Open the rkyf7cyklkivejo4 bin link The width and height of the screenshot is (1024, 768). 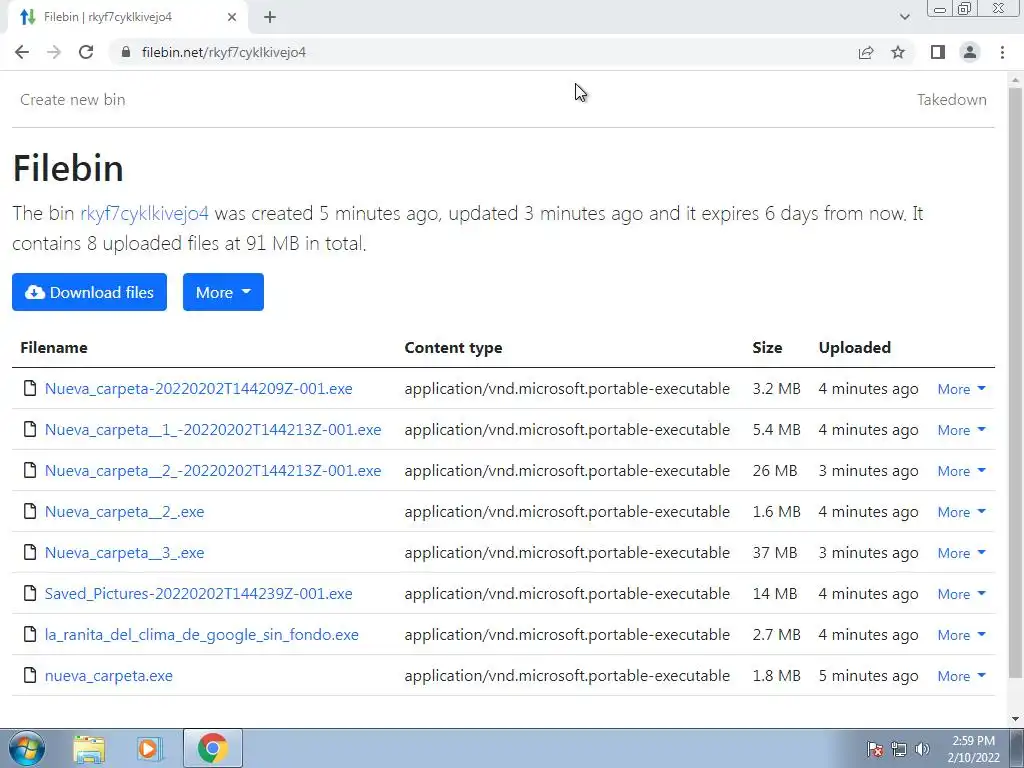click(x=144, y=214)
